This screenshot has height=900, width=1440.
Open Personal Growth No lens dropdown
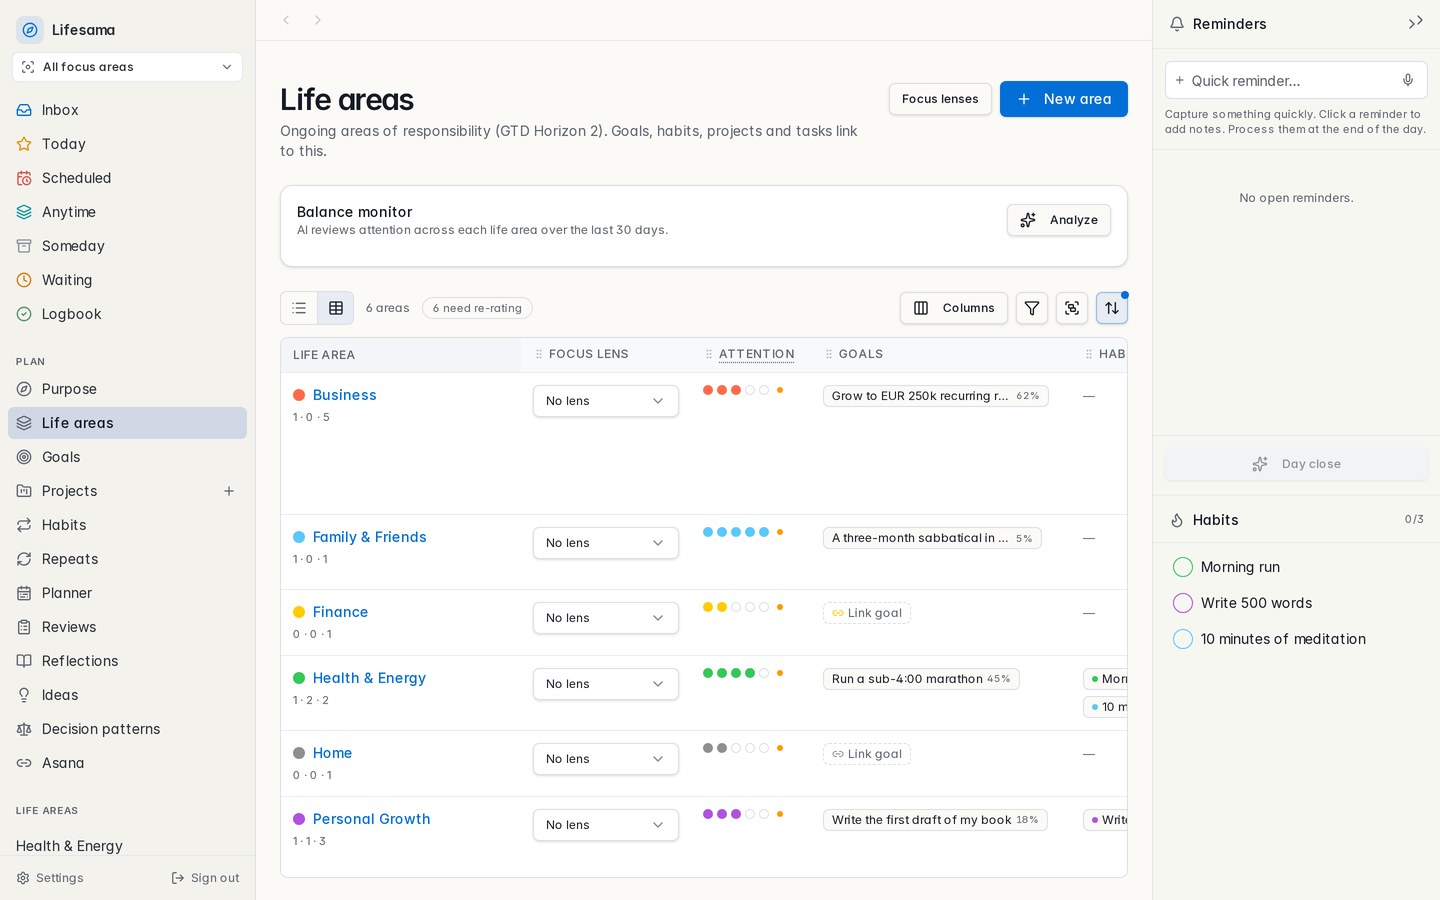tap(606, 825)
